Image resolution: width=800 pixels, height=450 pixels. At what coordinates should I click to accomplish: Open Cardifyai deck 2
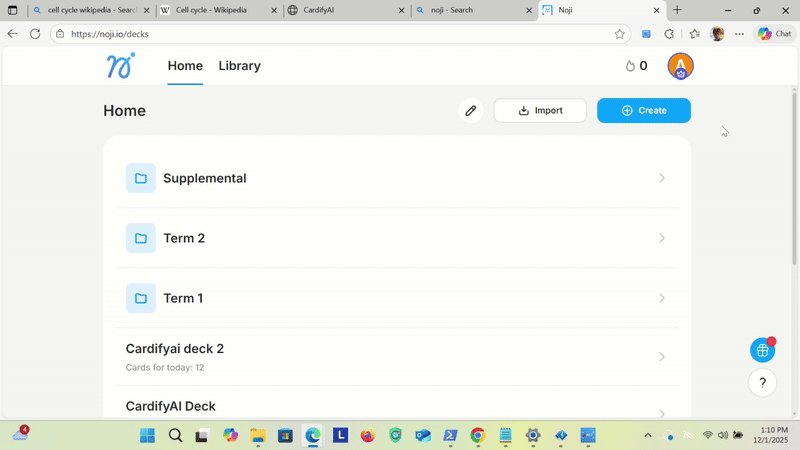[x=397, y=357]
